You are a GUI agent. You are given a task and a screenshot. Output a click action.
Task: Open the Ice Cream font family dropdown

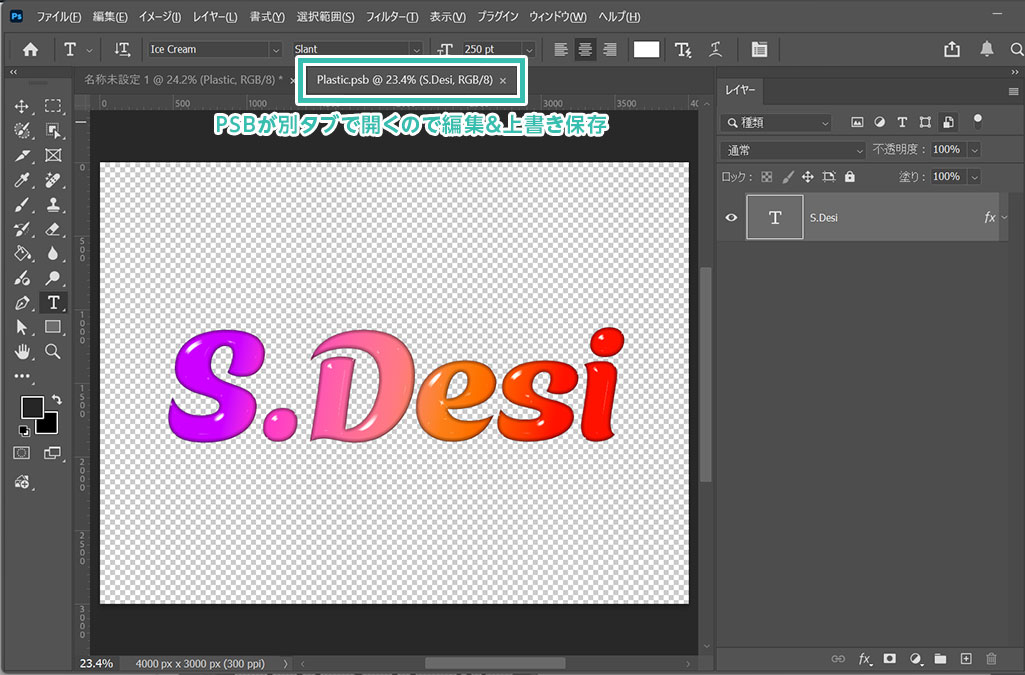[275, 49]
